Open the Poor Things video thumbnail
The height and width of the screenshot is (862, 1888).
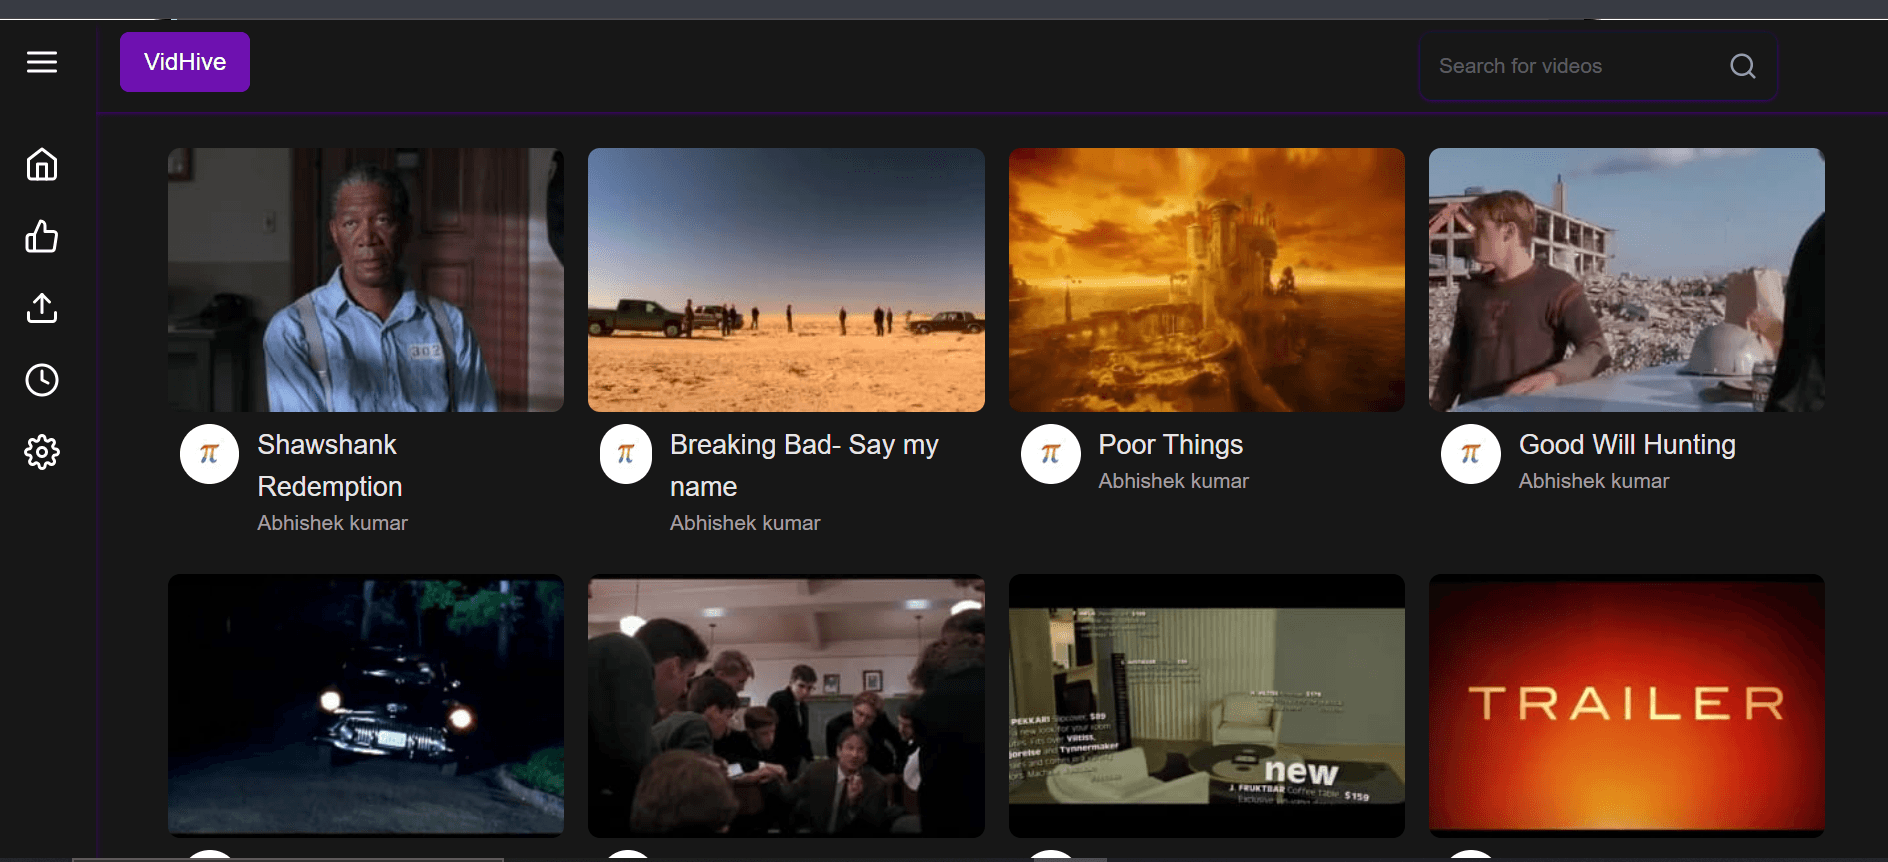point(1206,280)
